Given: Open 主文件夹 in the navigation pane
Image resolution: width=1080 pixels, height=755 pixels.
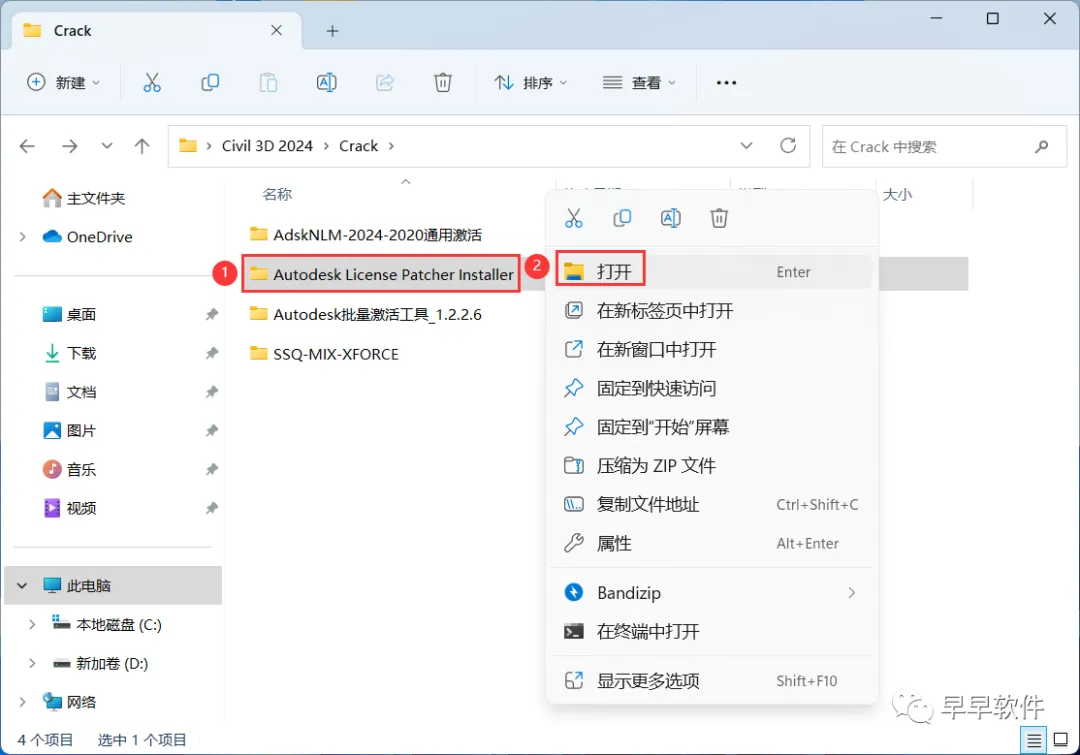Looking at the screenshot, I should tap(84, 198).
